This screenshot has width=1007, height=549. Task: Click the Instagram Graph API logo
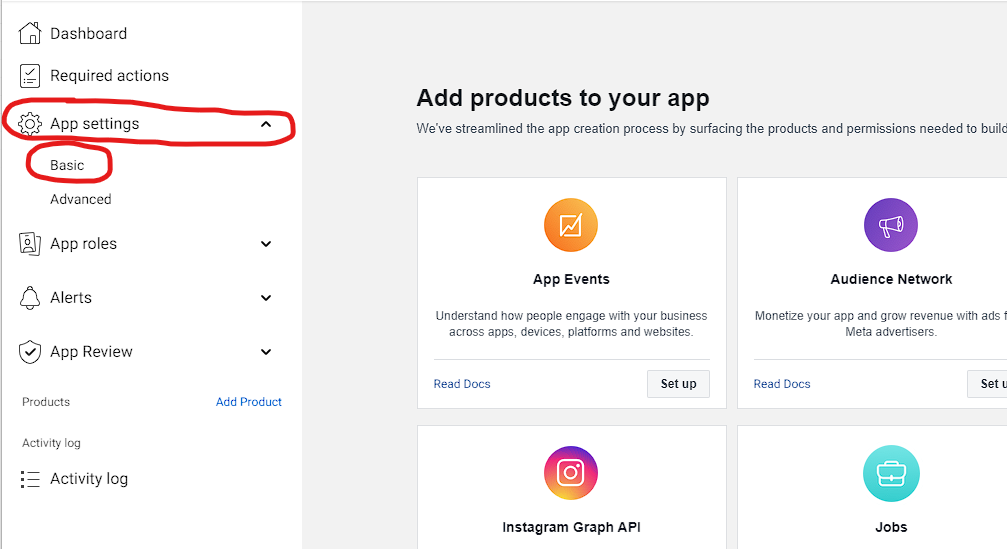point(571,473)
